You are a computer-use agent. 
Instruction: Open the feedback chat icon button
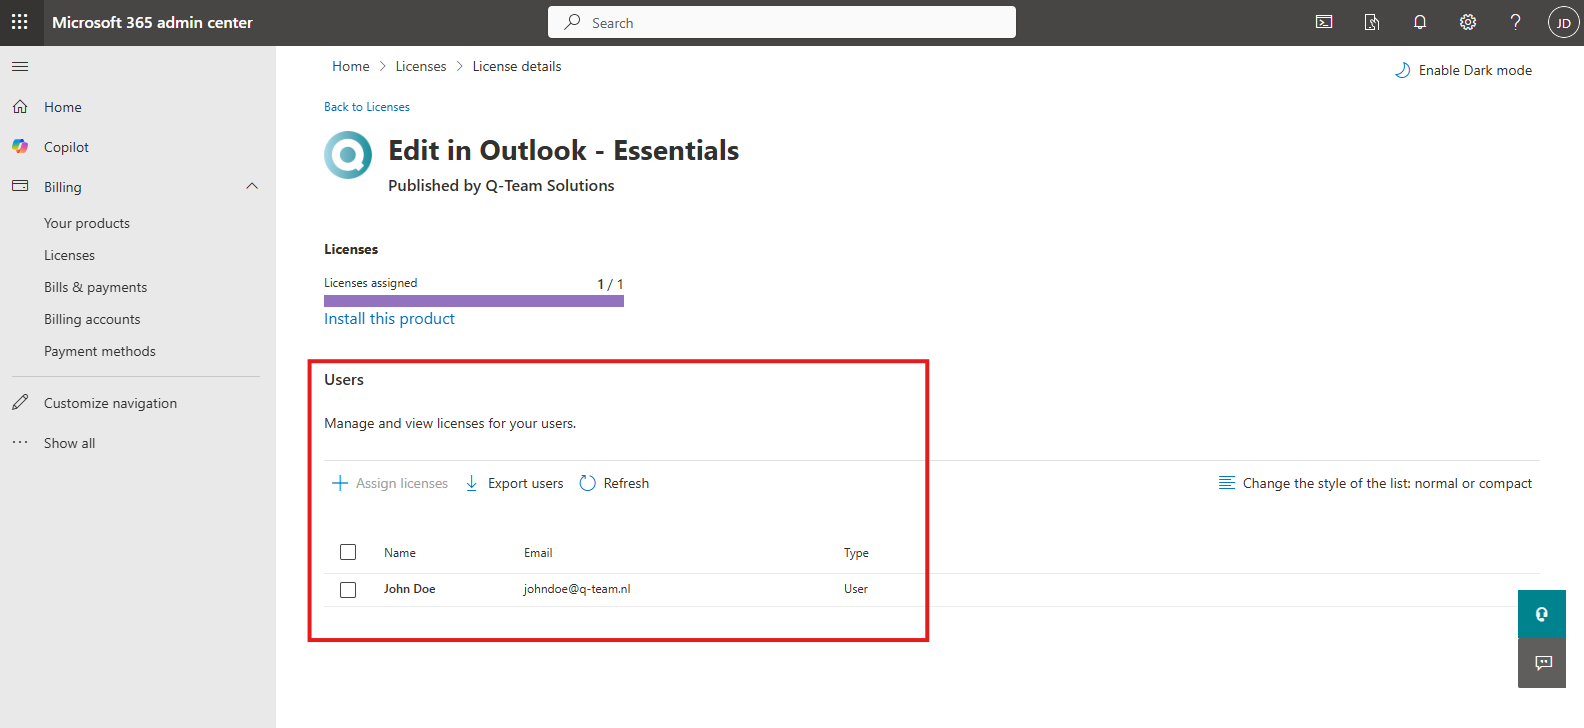click(1542, 663)
